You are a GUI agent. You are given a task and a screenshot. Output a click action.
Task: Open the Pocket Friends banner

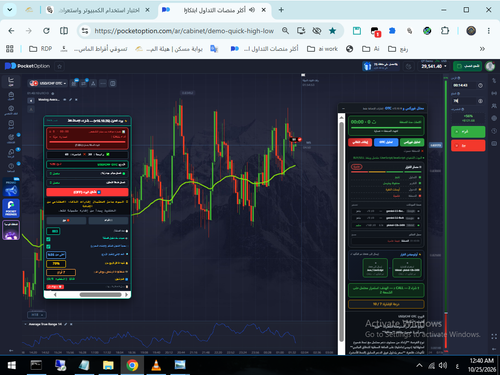pos(11,208)
